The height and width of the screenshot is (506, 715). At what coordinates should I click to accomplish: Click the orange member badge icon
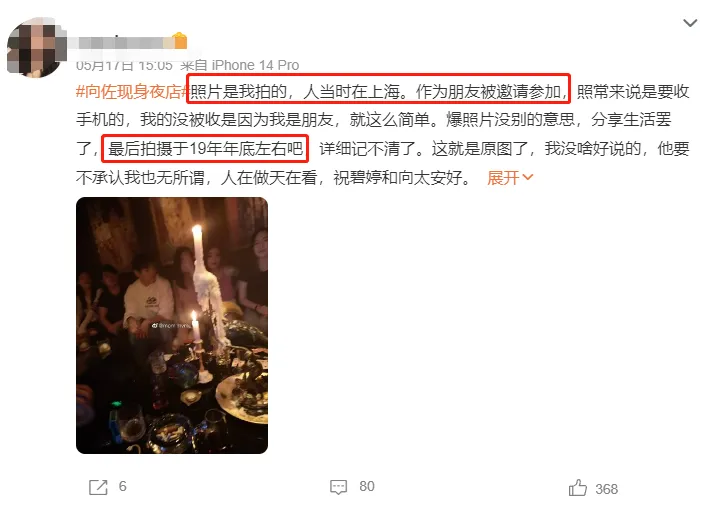point(180,41)
